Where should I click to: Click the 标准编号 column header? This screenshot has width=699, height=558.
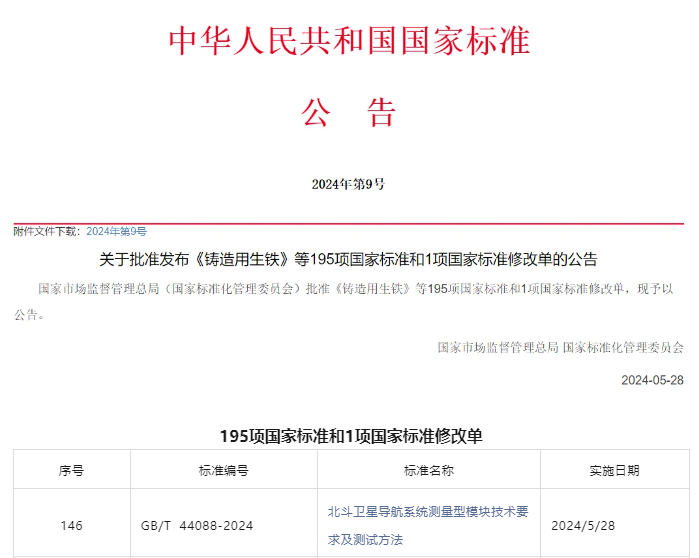pos(223,470)
